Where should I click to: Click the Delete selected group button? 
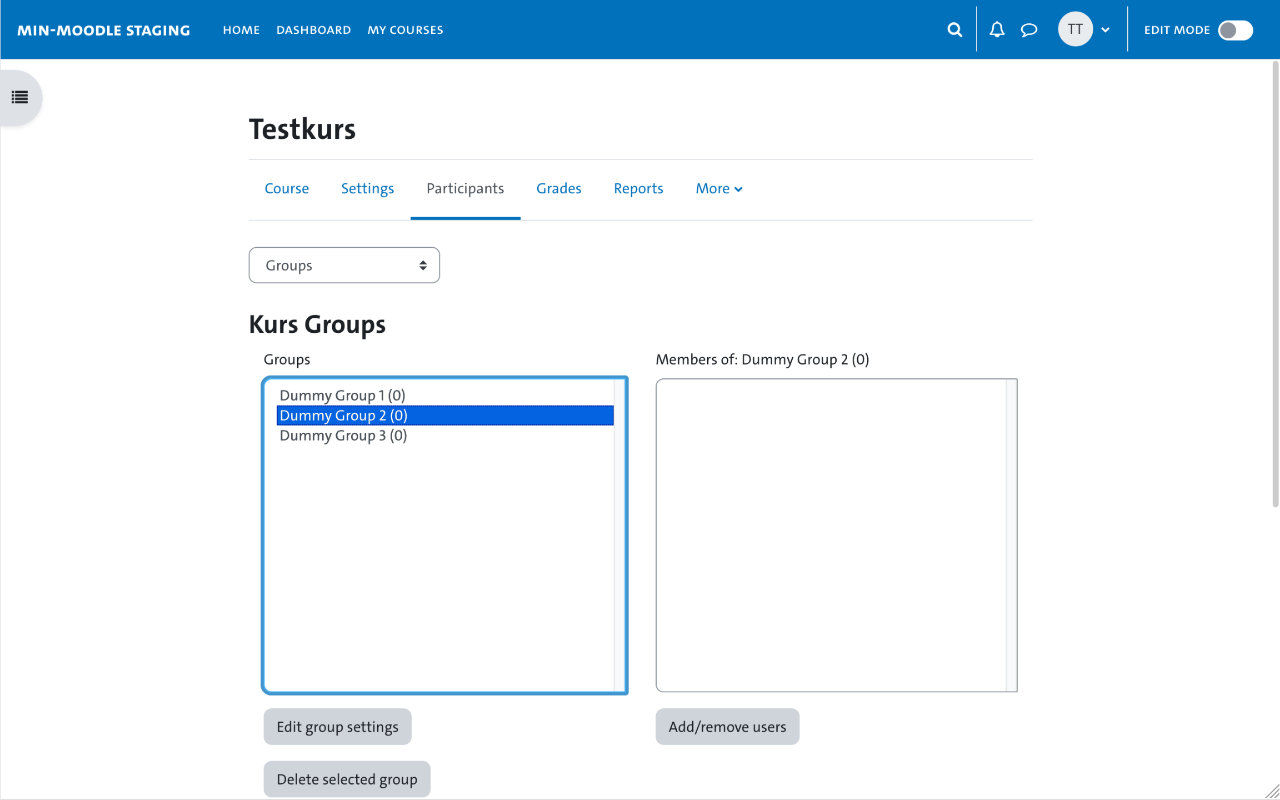point(347,779)
